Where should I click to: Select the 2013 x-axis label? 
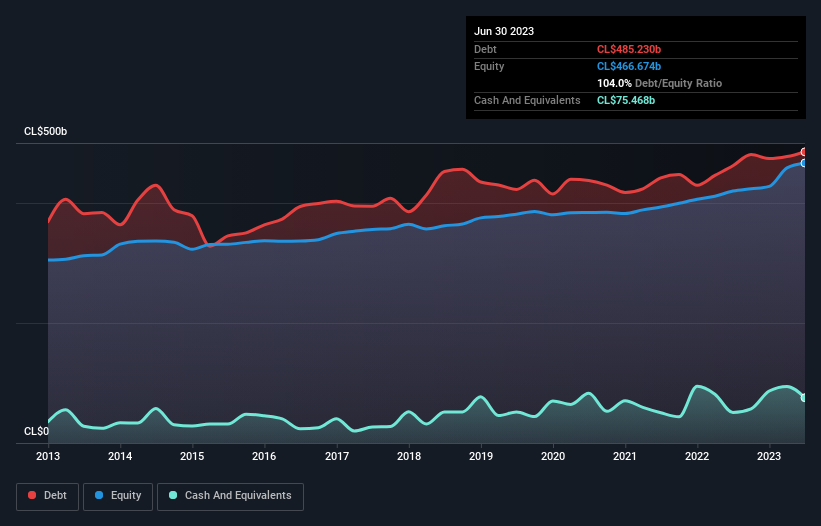pos(48,456)
